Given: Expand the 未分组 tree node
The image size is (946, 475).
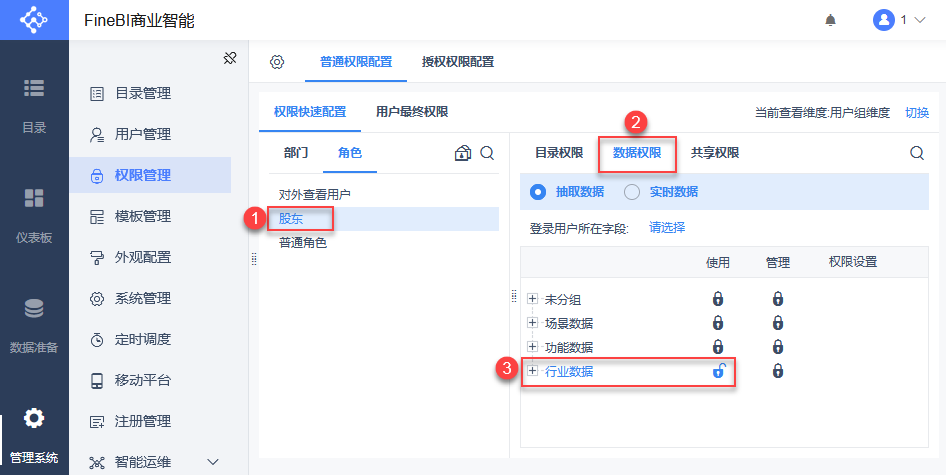Looking at the screenshot, I should pyautogui.click(x=533, y=299).
